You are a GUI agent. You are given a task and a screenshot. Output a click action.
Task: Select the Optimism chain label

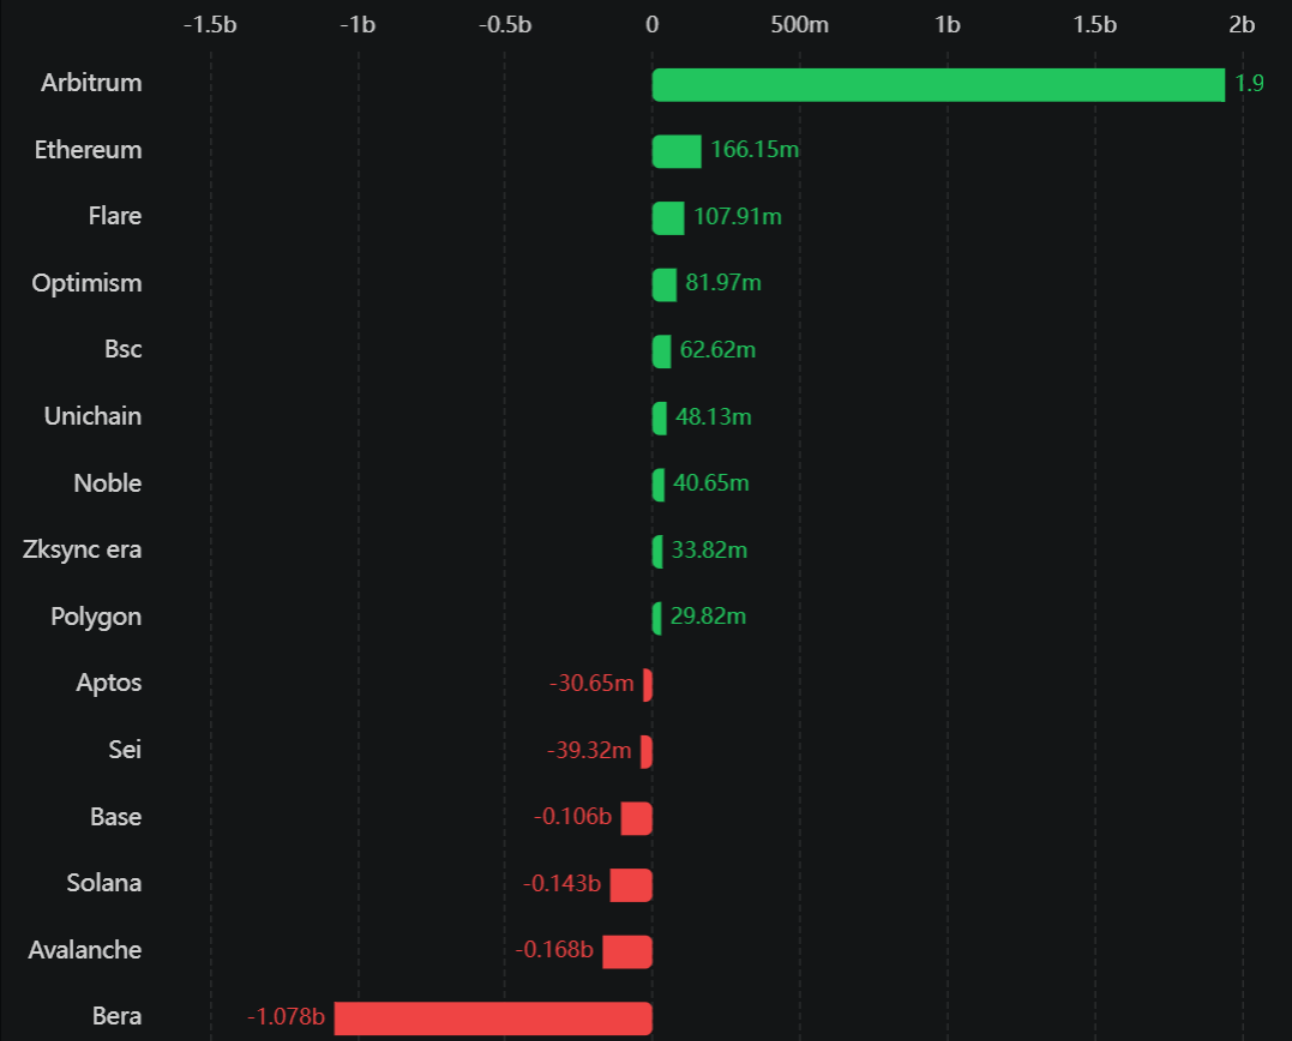tap(87, 284)
